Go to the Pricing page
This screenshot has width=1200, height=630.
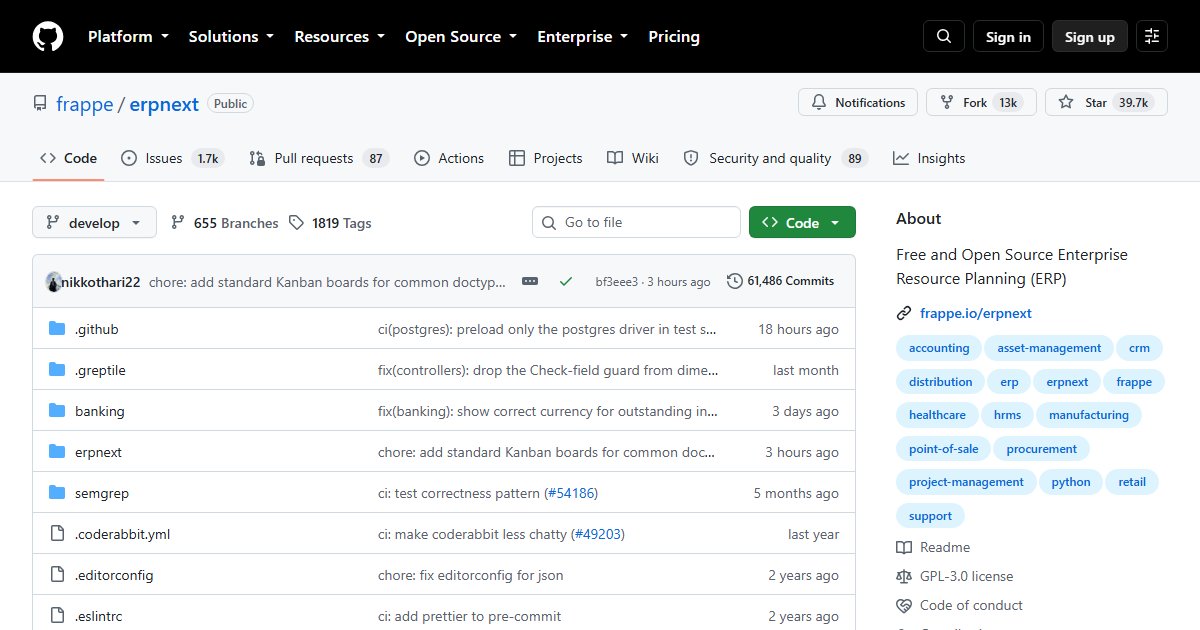click(674, 37)
